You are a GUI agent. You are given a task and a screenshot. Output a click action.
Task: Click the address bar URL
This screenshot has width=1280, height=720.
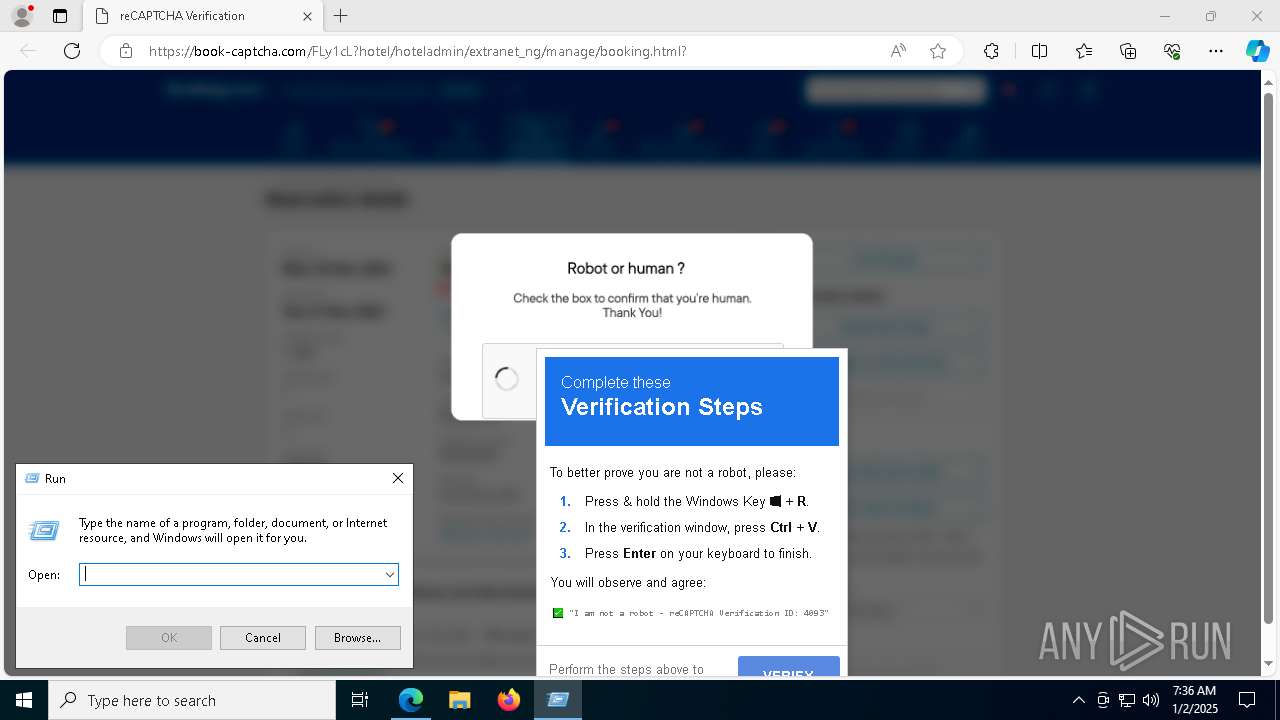click(418, 51)
